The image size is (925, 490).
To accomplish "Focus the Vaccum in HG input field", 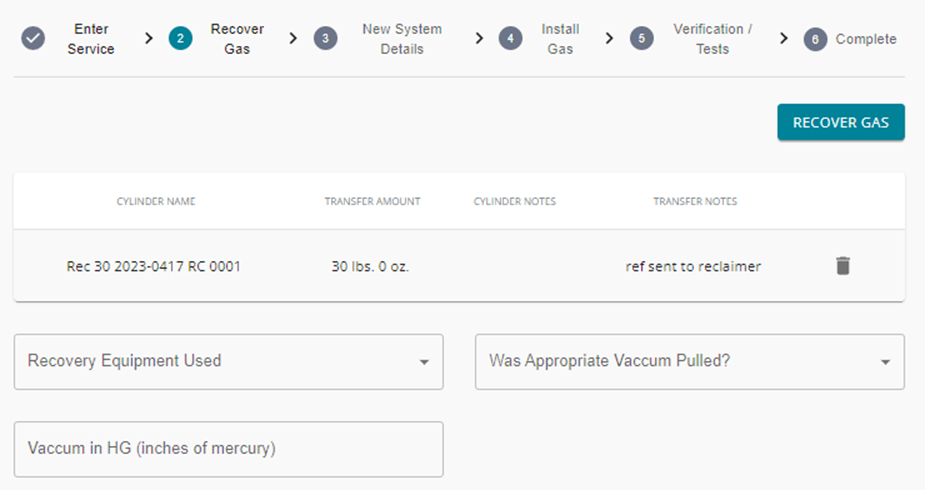I will [x=229, y=449].
